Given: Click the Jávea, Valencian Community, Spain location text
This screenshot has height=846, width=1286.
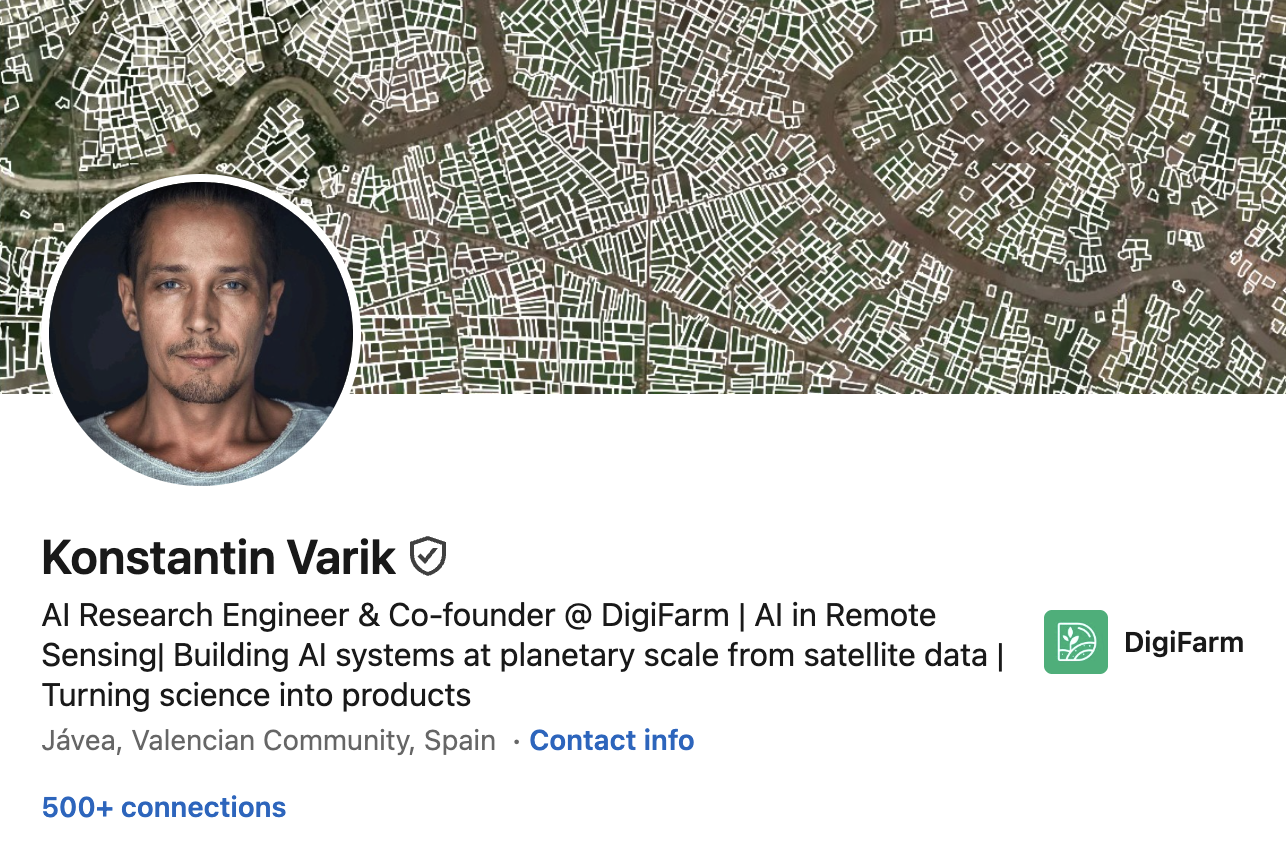Looking at the screenshot, I should (269, 740).
